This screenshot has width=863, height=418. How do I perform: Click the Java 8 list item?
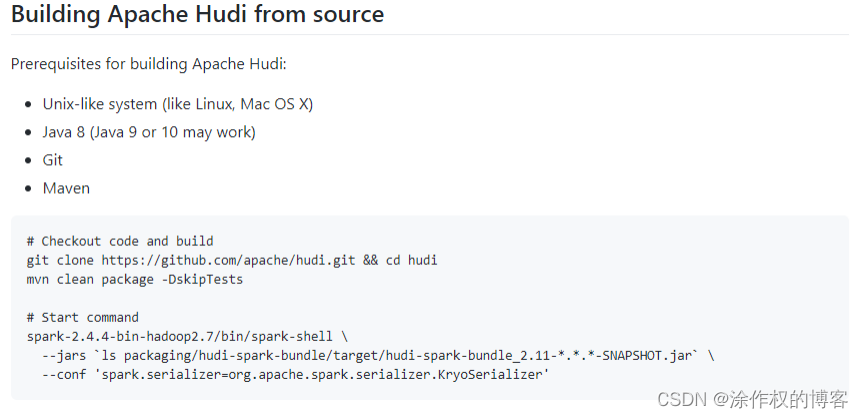pos(149,132)
